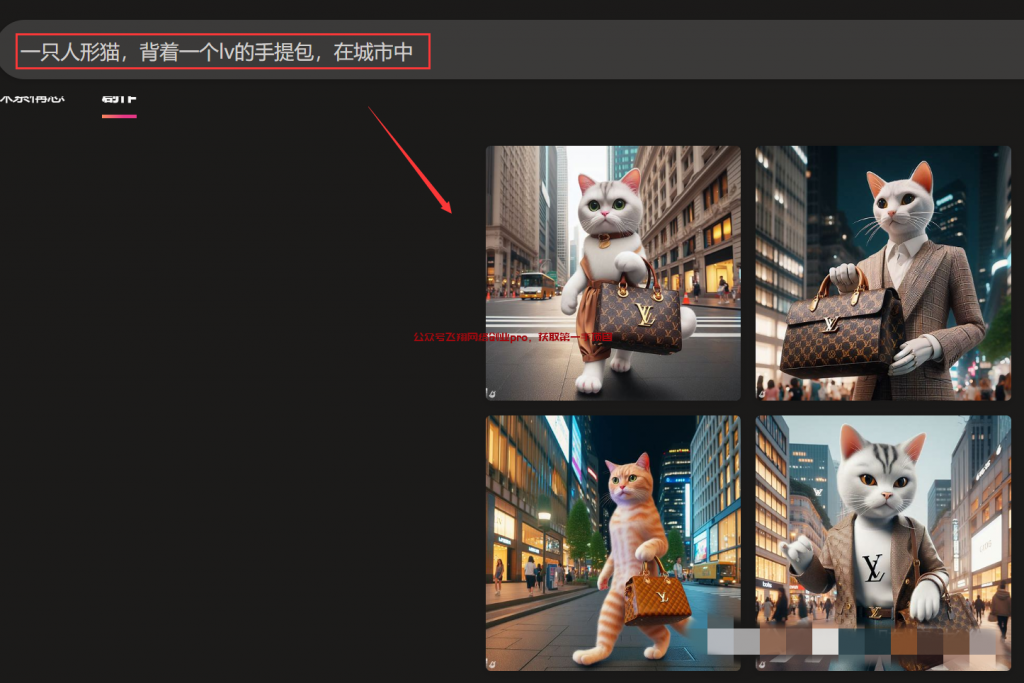Switch to the partially visible left tab
Viewport: 1024px width, 683px height.
pyautogui.click(x=30, y=98)
